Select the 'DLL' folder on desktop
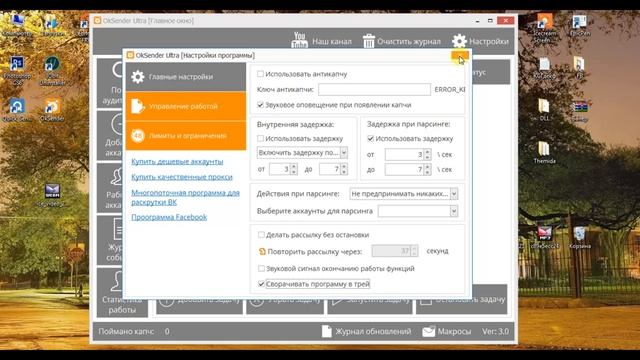 544,110
